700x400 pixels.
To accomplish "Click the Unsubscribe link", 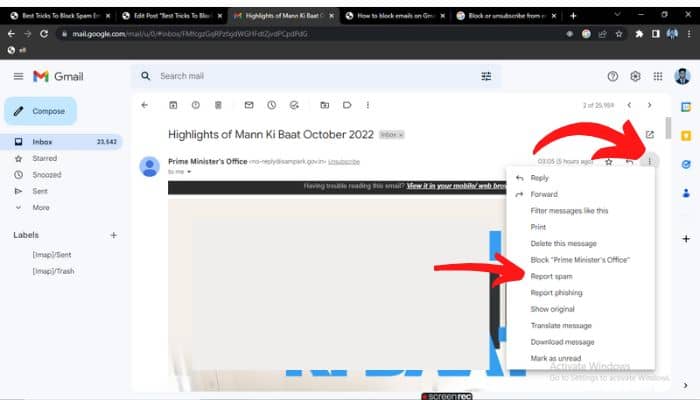I will coord(344,162).
